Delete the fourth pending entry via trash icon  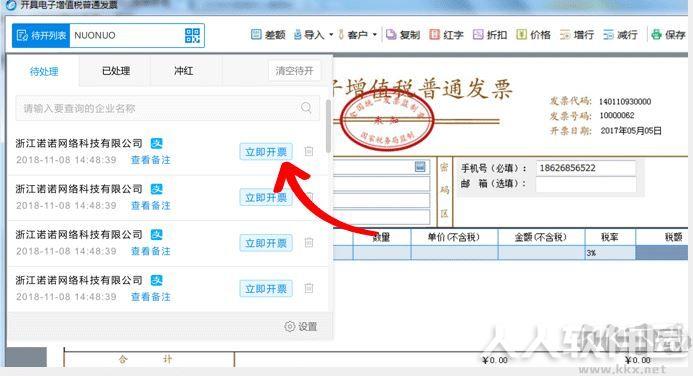309,288
